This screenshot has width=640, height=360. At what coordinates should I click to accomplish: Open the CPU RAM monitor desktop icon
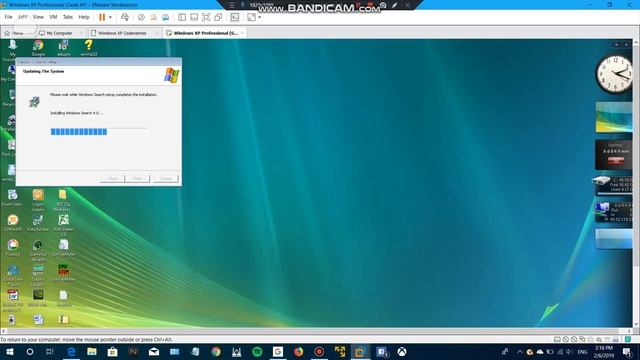point(63,273)
